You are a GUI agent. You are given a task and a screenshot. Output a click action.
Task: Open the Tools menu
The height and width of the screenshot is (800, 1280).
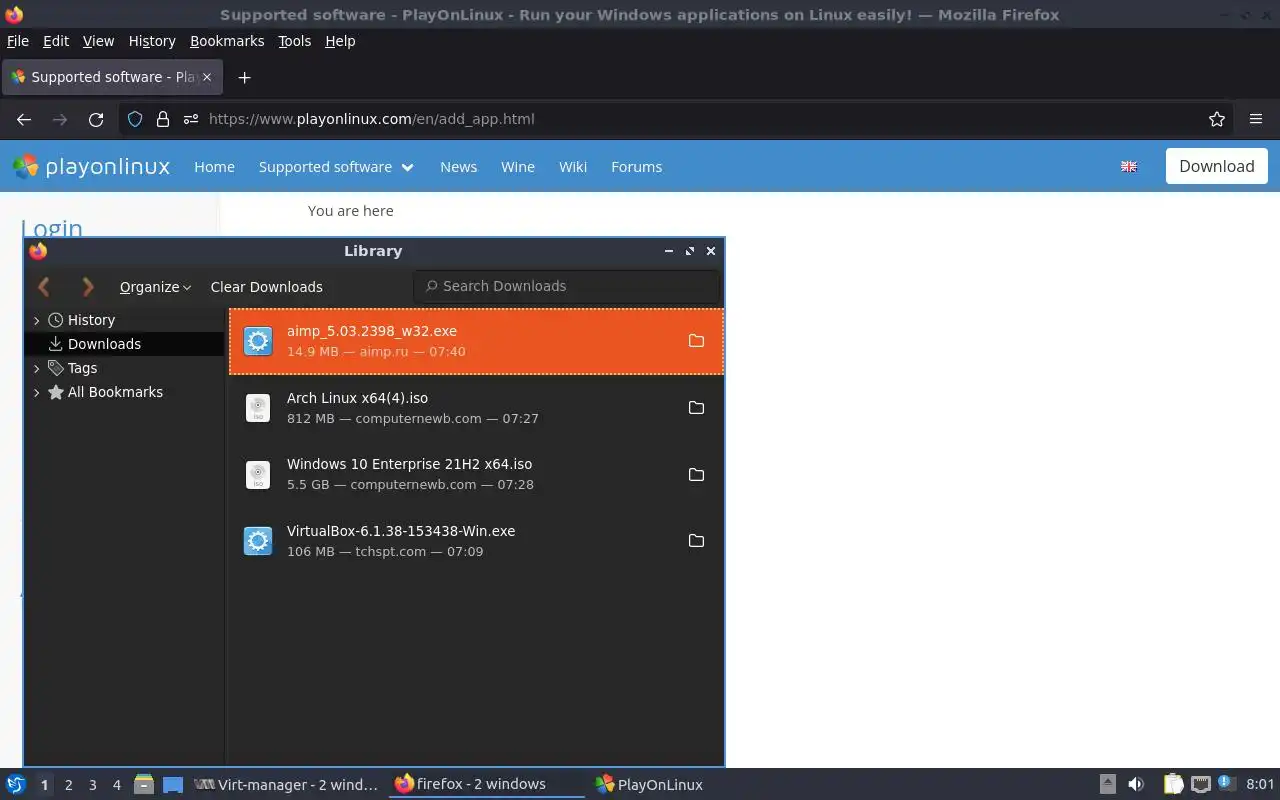point(294,41)
